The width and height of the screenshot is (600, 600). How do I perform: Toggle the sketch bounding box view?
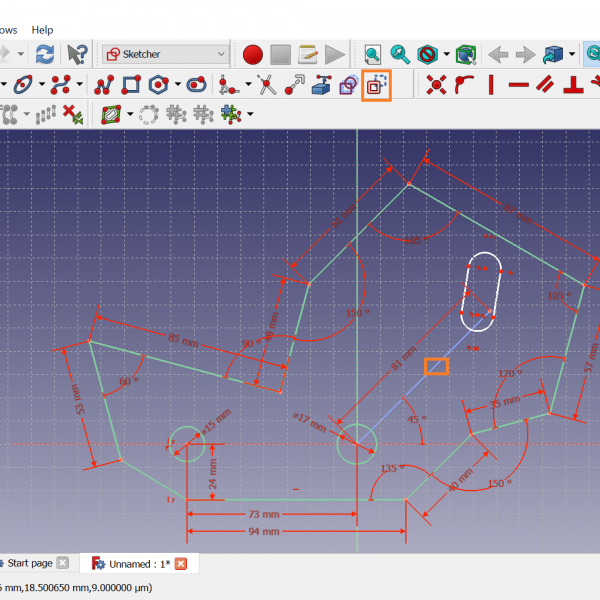tap(466, 54)
